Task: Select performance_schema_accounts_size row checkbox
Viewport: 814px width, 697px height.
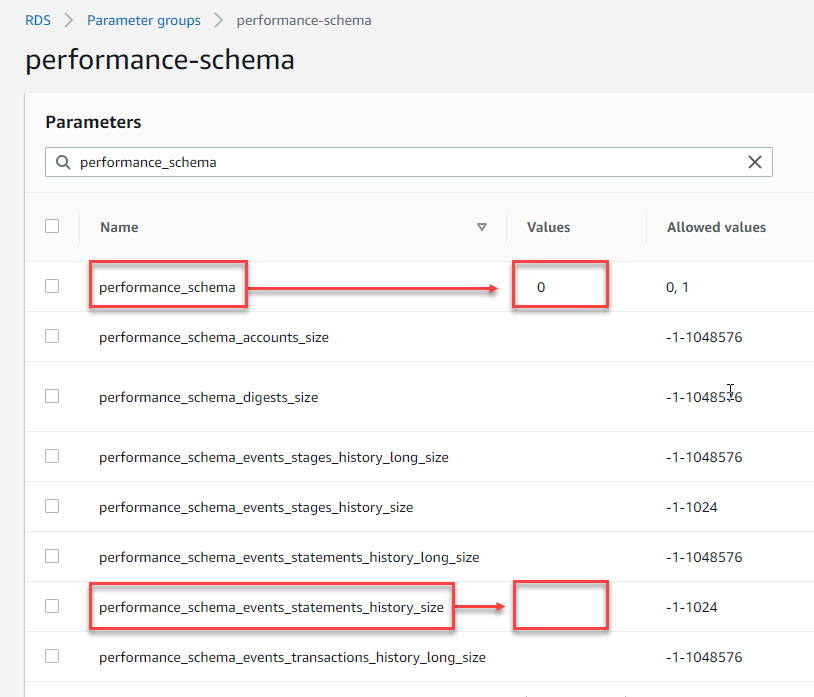Action: (x=52, y=336)
